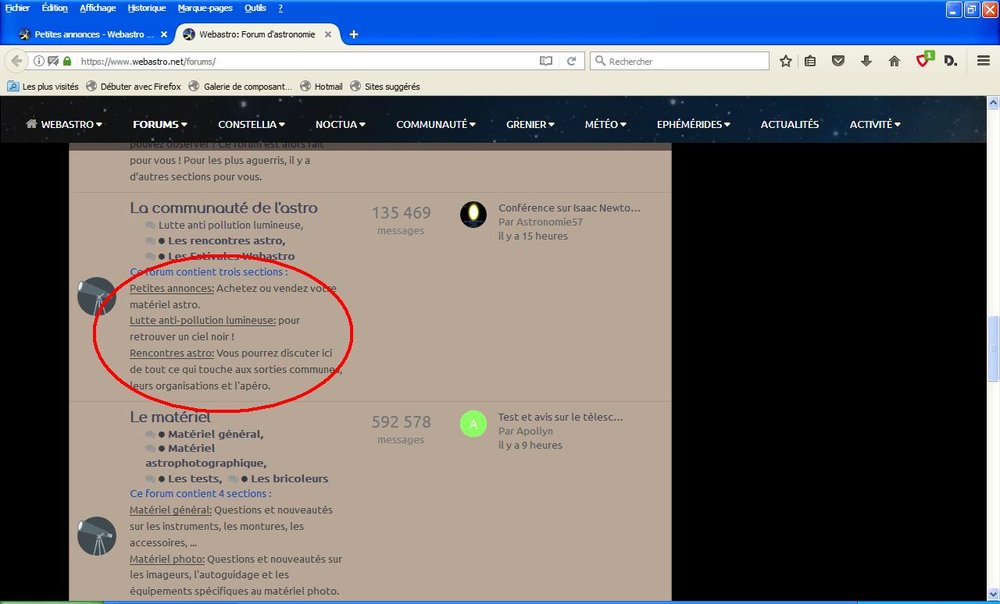The width and height of the screenshot is (1000, 604).
Task: Open Les tests subforum link
Action: [195, 478]
